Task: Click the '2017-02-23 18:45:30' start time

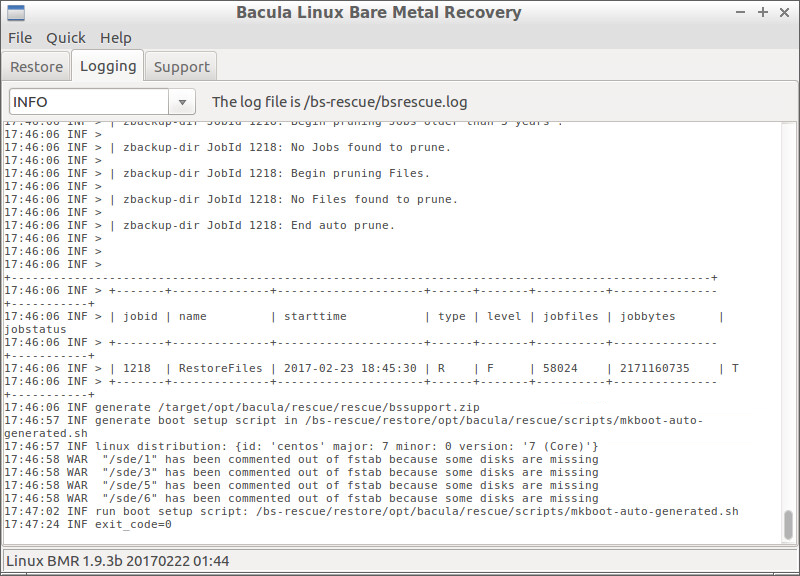Action: (350, 368)
